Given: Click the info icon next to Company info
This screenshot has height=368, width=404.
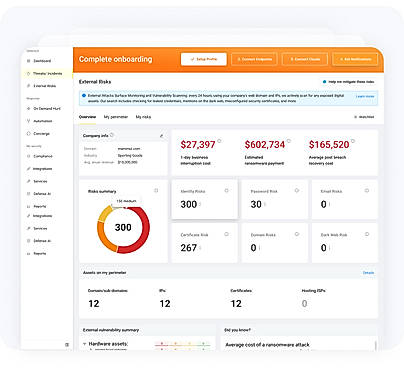Looking at the screenshot, I should 112,135.
